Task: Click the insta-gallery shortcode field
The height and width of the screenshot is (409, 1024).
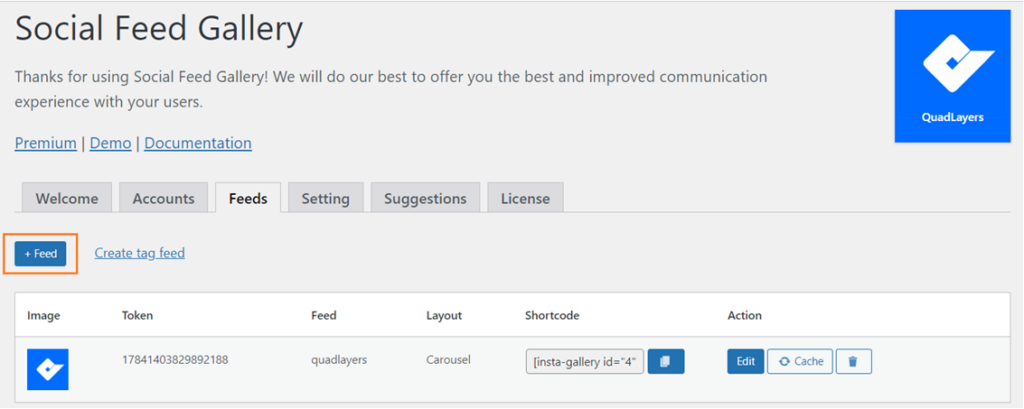Action: click(585, 361)
